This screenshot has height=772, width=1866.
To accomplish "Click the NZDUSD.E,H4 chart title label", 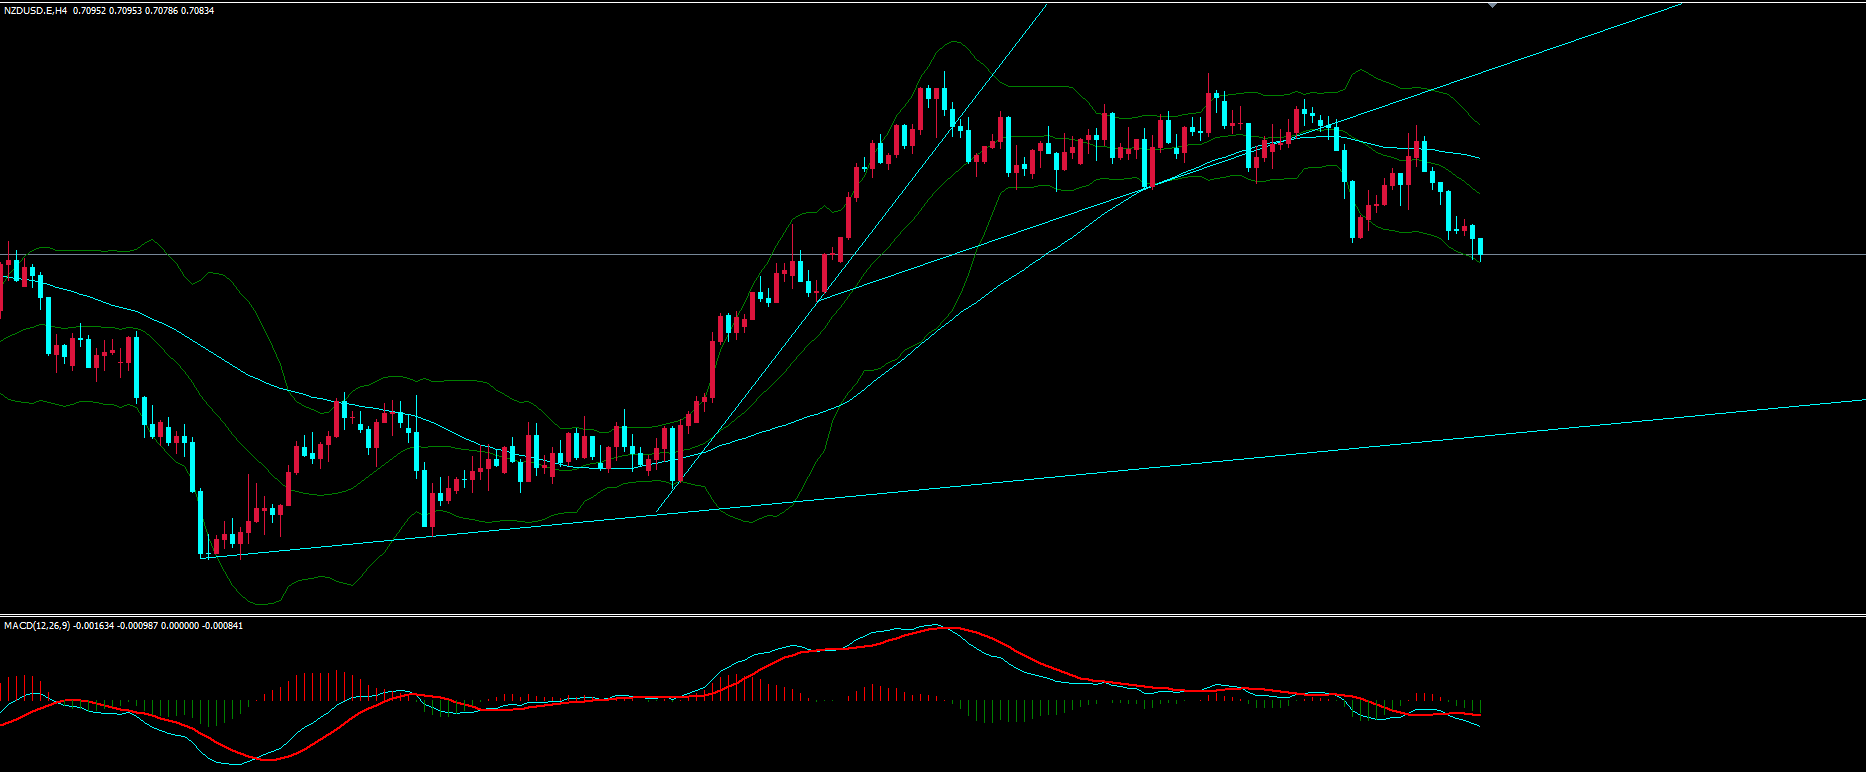I will point(34,10).
